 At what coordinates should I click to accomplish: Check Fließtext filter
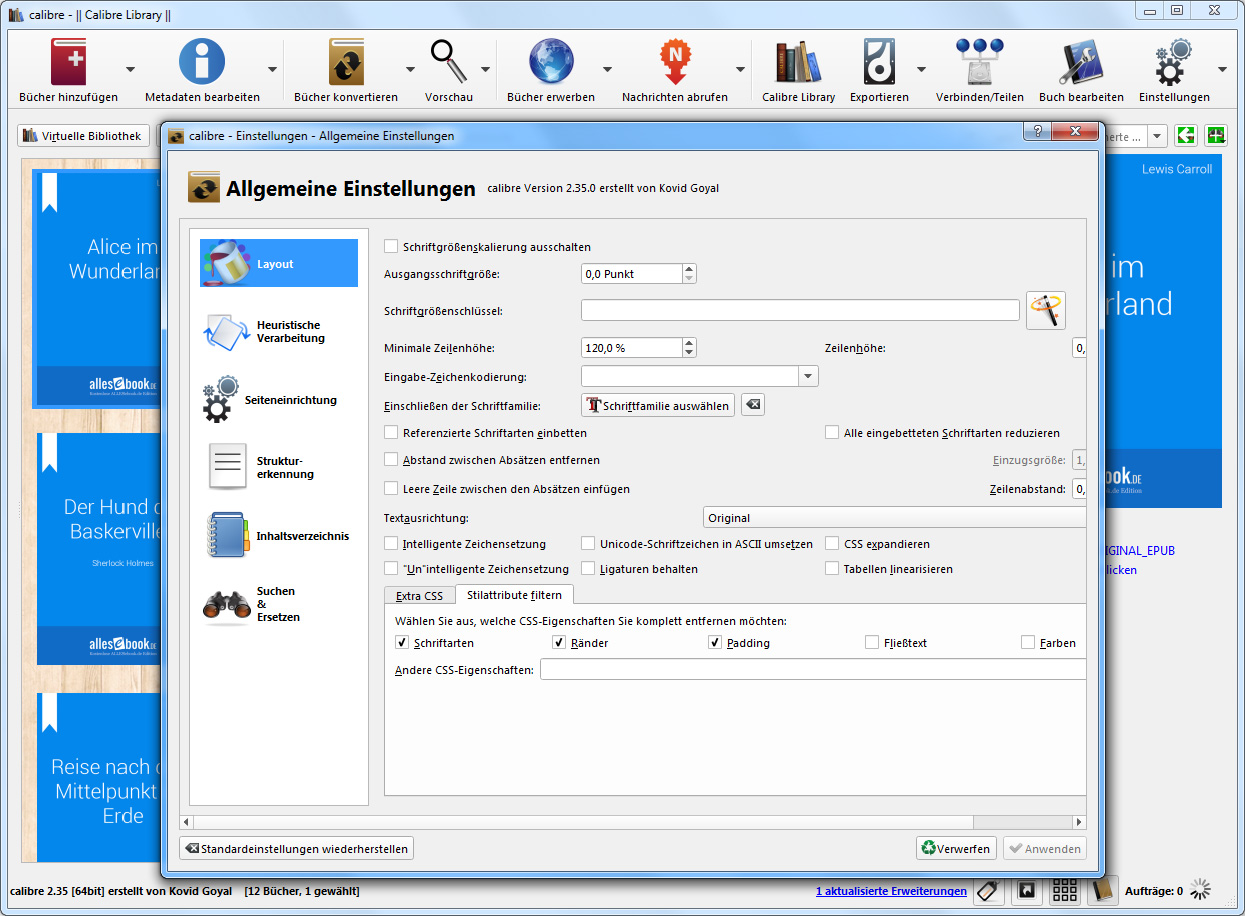(x=872, y=642)
